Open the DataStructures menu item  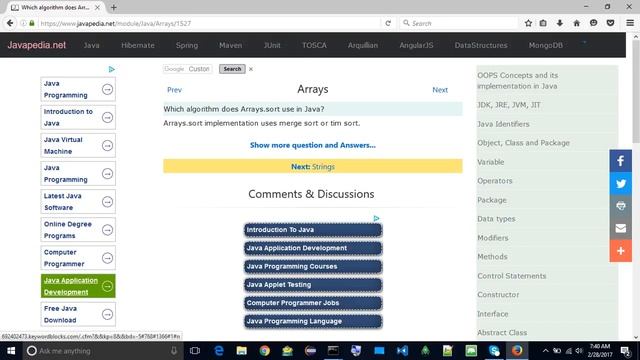[x=481, y=45]
